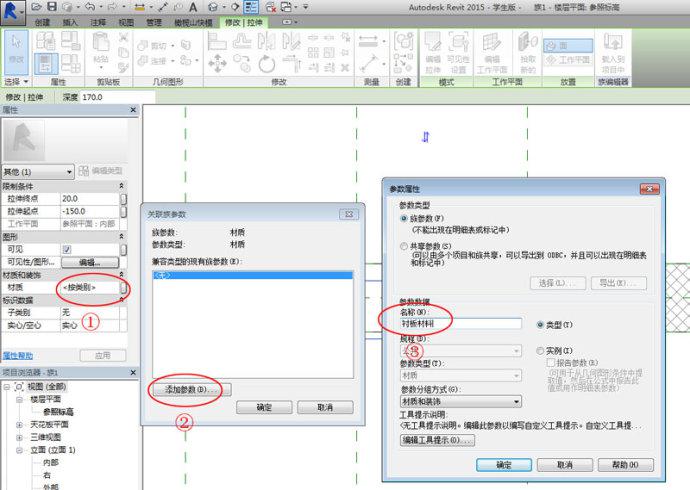Open the 视图 ribbon tab
The height and width of the screenshot is (490, 690).
pos(125,21)
